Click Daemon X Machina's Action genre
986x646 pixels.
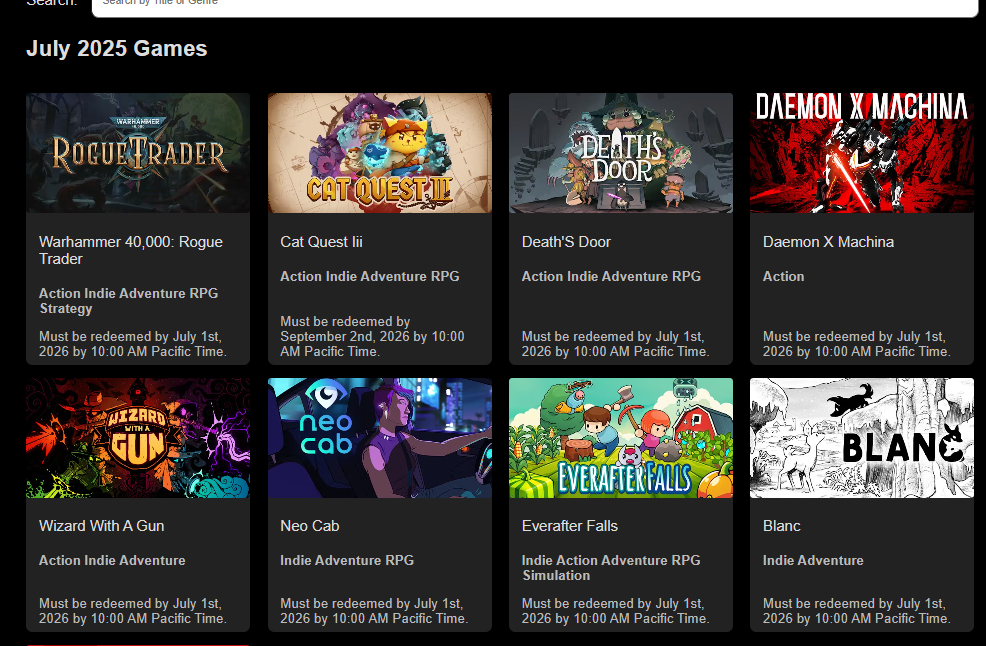pyautogui.click(x=784, y=276)
